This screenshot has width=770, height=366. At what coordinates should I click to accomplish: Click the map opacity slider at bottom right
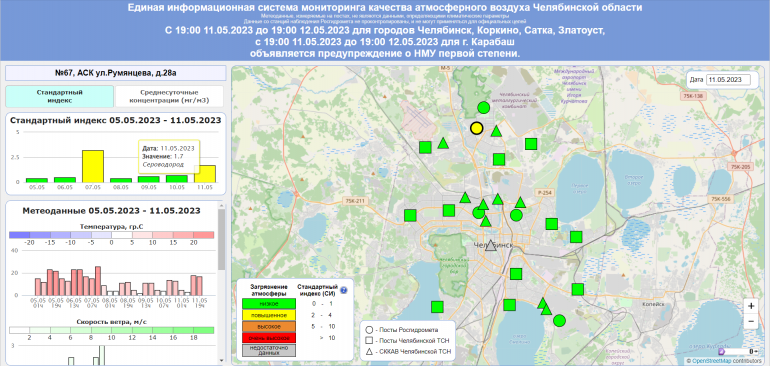[738, 352]
